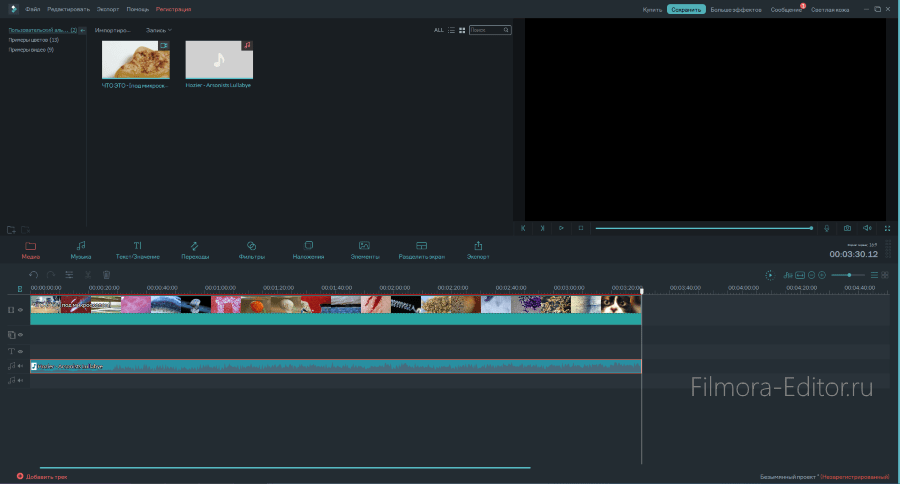Open the ALL media filter dropdown
Image resolution: width=900 pixels, height=484 pixels.
coord(438,30)
